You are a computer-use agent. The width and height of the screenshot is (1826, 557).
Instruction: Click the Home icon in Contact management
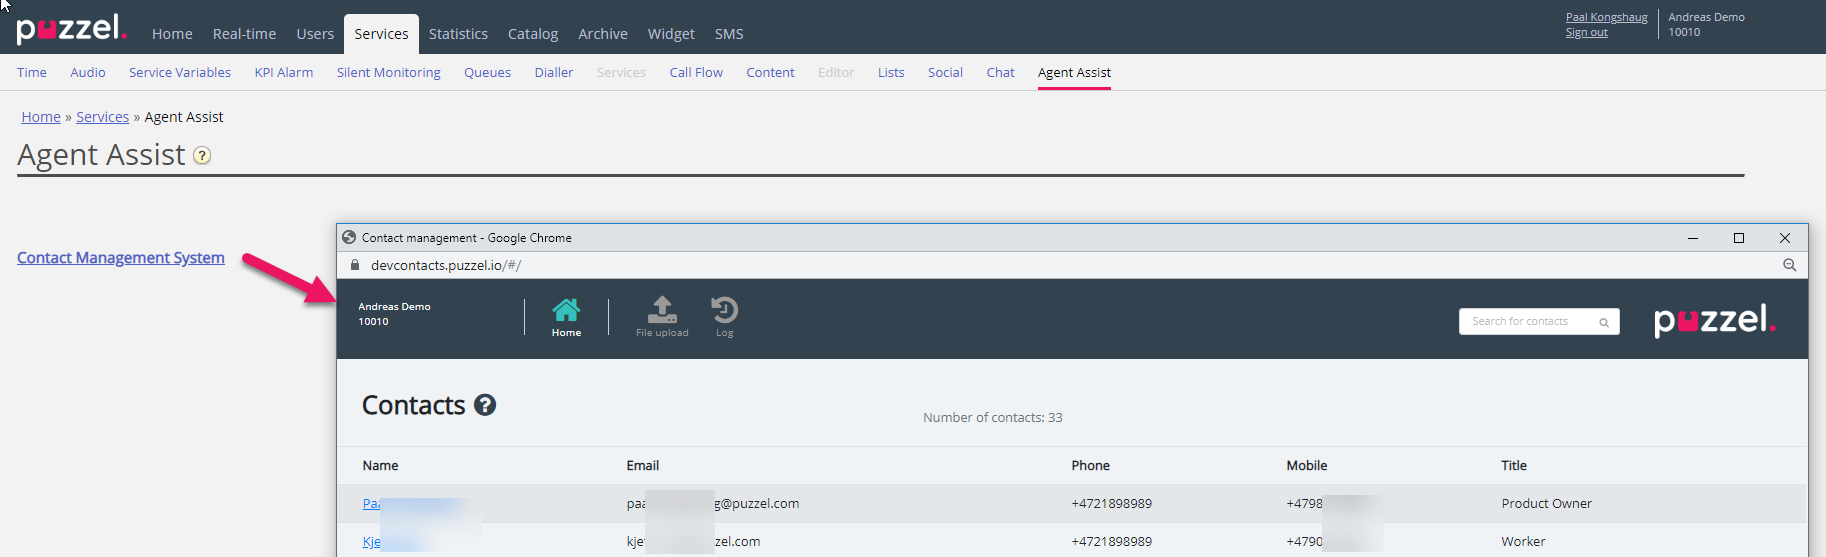click(566, 311)
